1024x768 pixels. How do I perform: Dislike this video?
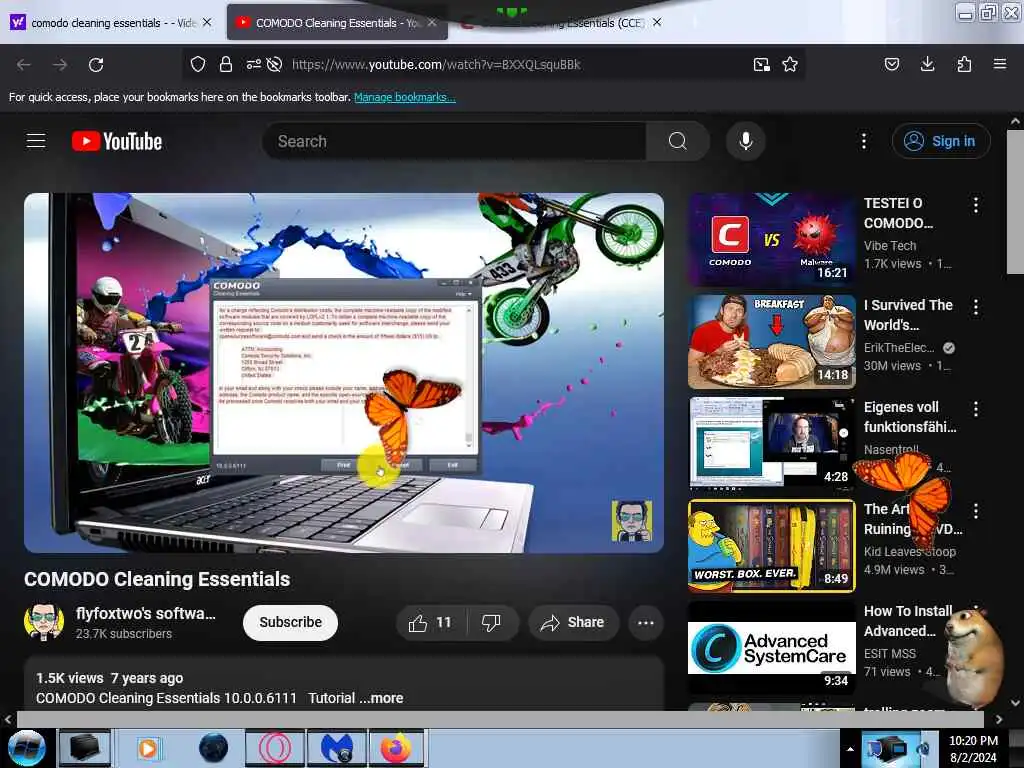point(491,623)
